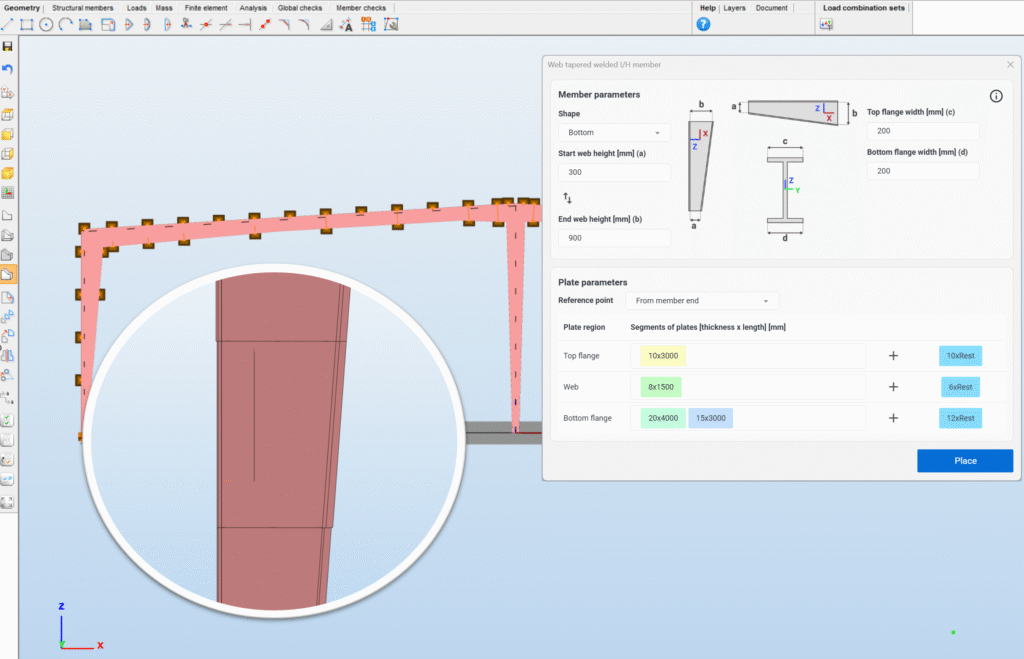Click the blue undo arrow icon
This screenshot has height=659, width=1024.
8,69
